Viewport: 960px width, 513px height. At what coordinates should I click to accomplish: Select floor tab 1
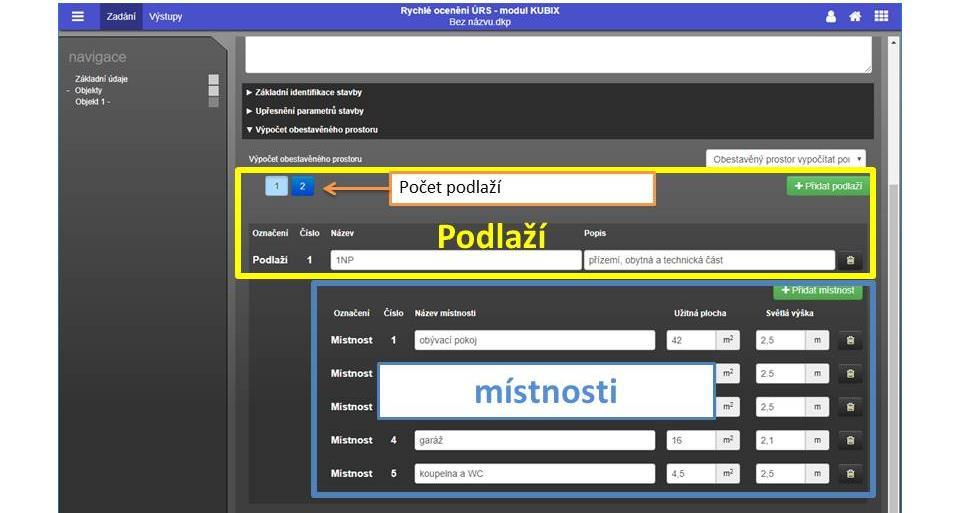pyautogui.click(x=276, y=186)
